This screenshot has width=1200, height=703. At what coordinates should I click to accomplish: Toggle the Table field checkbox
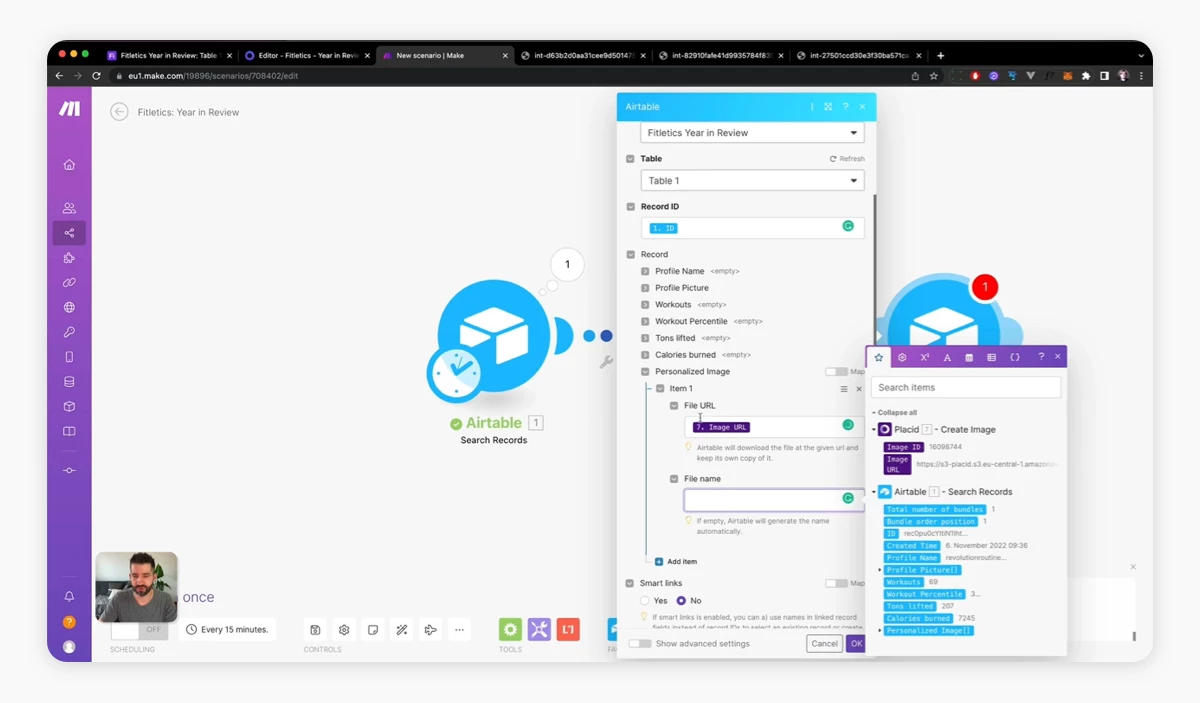[x=630, y=159]
